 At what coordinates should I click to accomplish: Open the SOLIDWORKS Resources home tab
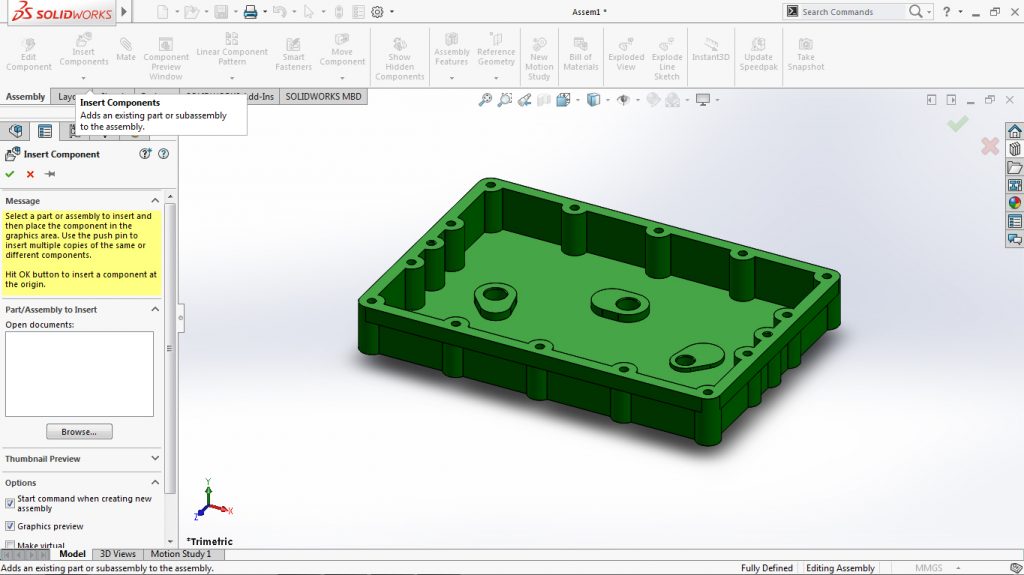tap(1014, 131)
